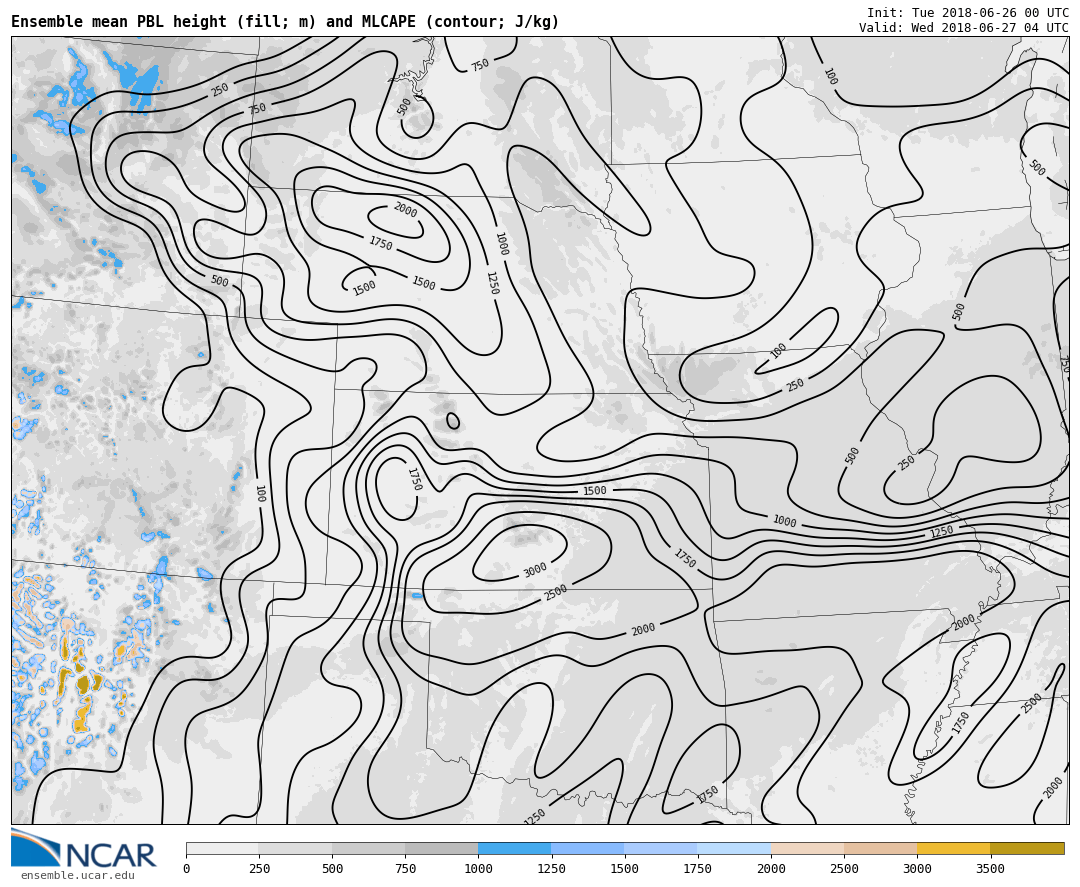Open the ensemble.ucar.edu link below the logo
This screenshot has width=1080, height=887.
pyautogui.click(x=78, y=876)
